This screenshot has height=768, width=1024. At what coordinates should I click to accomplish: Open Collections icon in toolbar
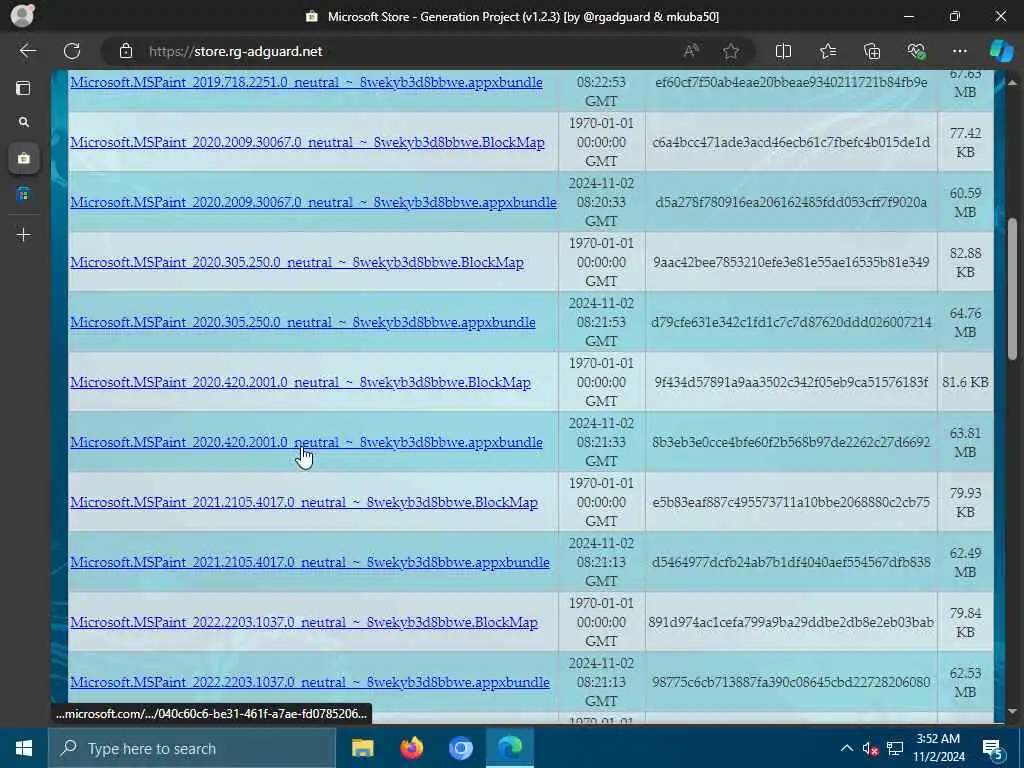pyautogui.click(x=872, y=51)
